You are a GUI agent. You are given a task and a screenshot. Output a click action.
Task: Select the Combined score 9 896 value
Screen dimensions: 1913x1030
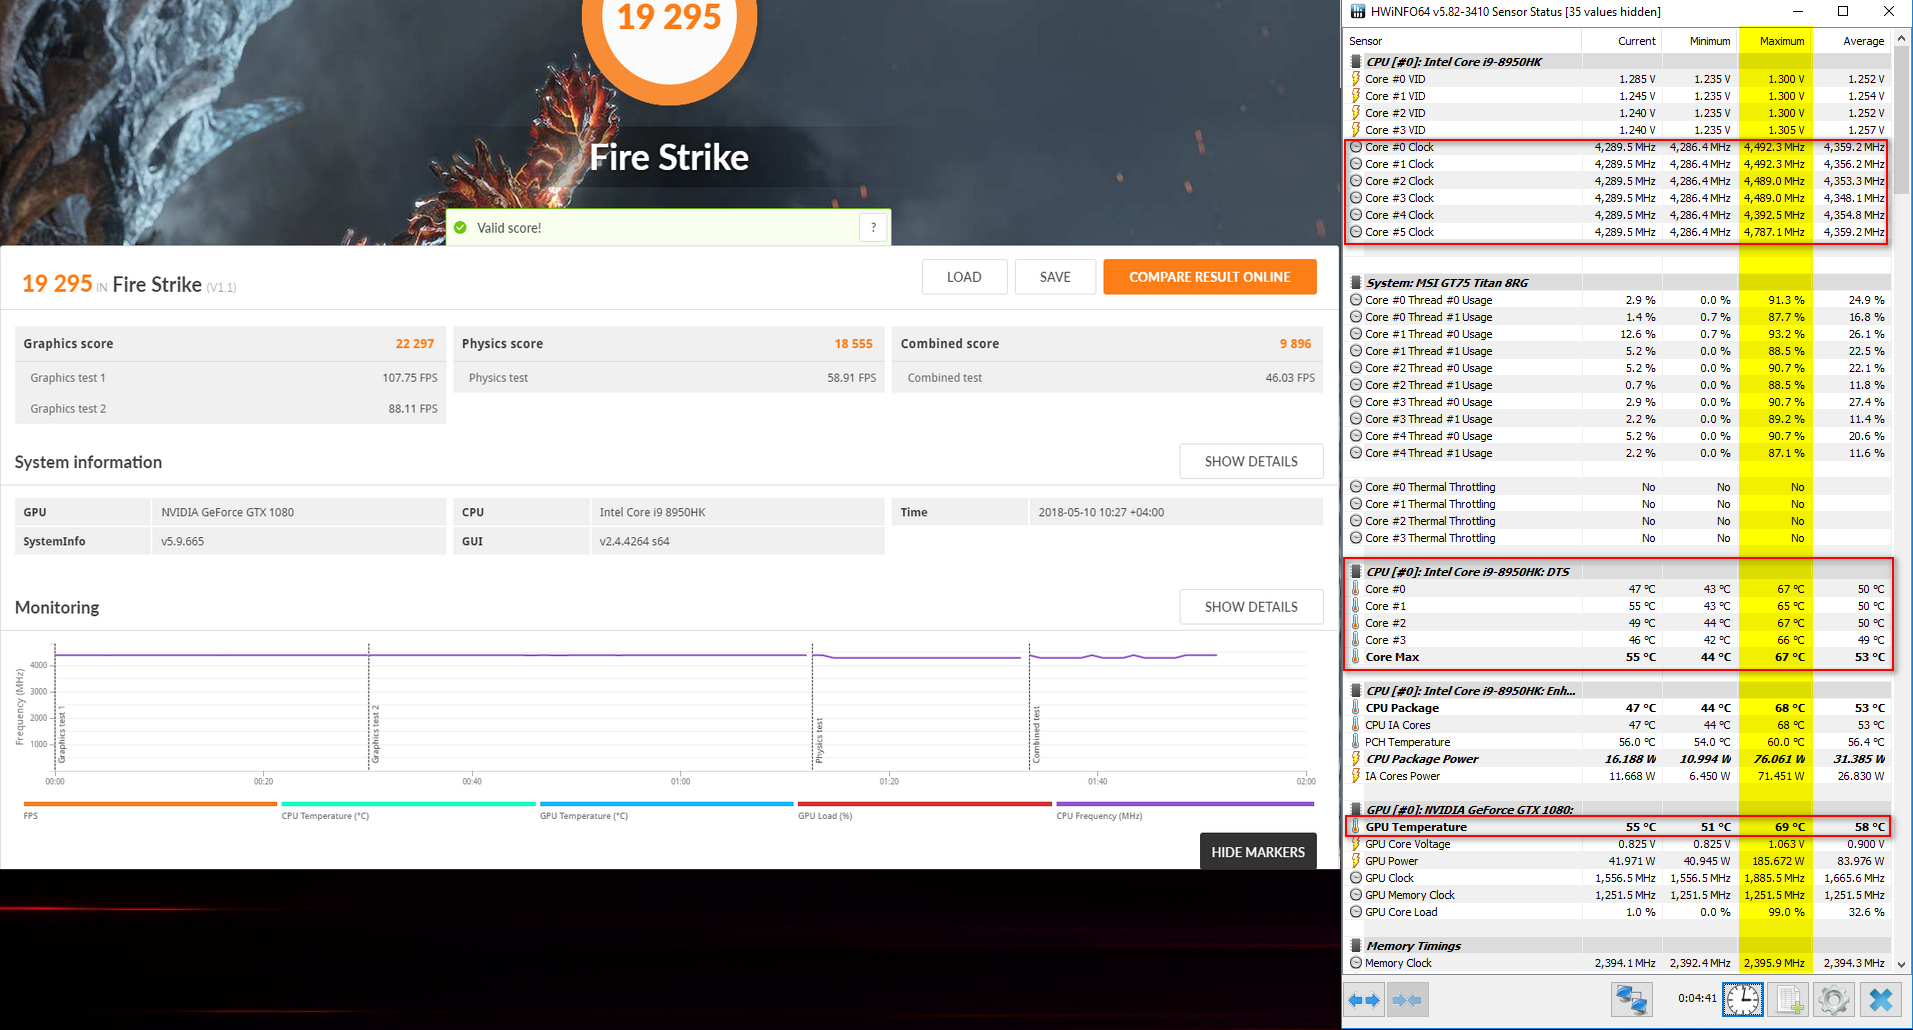coord(1295,344)
